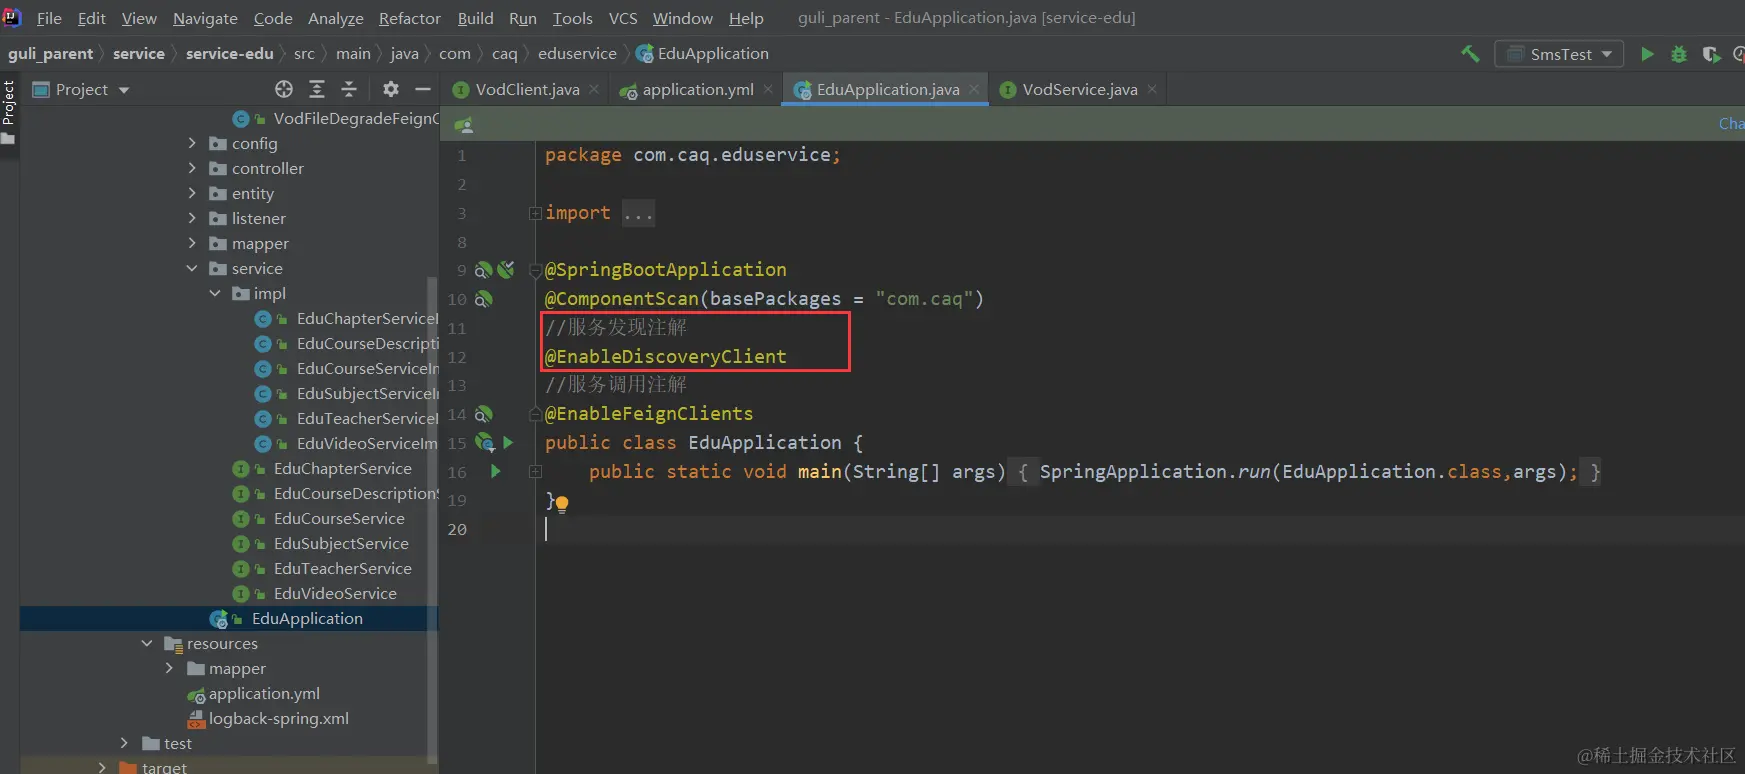The height and width of the screenshot is (774, 1745).
Task: Start debugging with the bug icon
Action: tap(1679, 54)
